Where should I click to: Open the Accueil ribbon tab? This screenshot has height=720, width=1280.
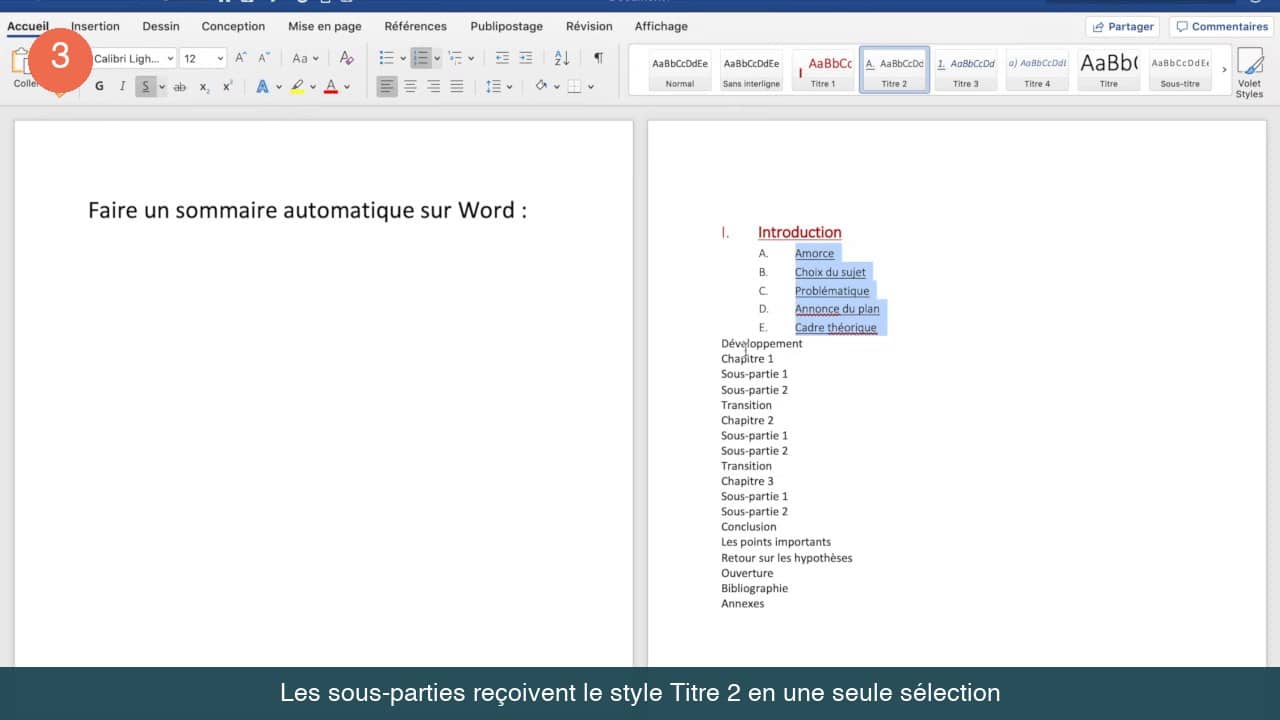point(28,26)
